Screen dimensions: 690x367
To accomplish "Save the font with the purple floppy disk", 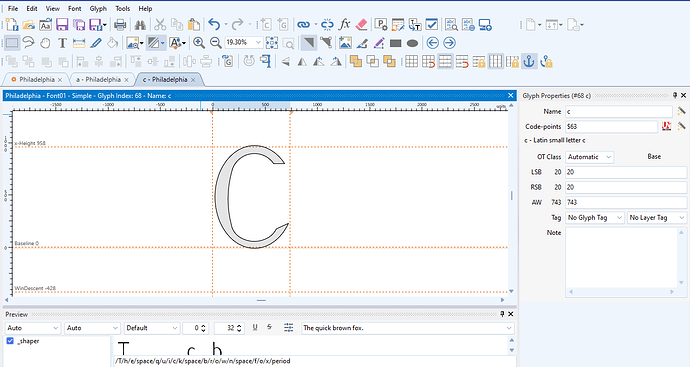I will click(62, 25).
